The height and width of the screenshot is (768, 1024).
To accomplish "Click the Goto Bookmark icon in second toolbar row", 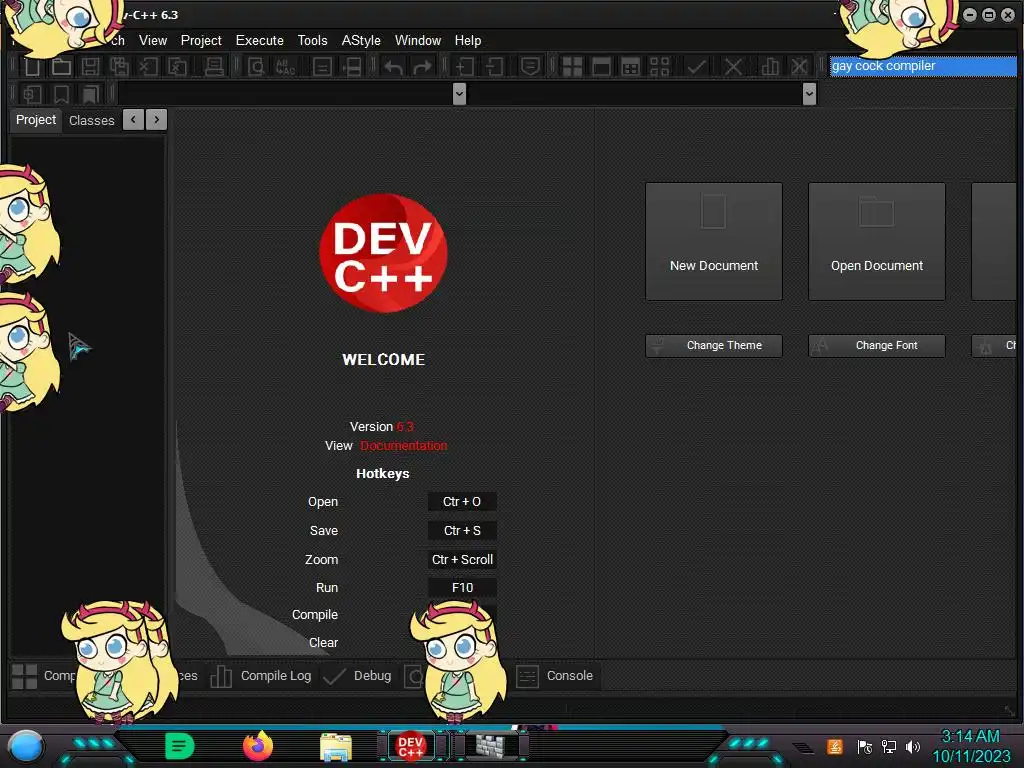I will 90,94.
